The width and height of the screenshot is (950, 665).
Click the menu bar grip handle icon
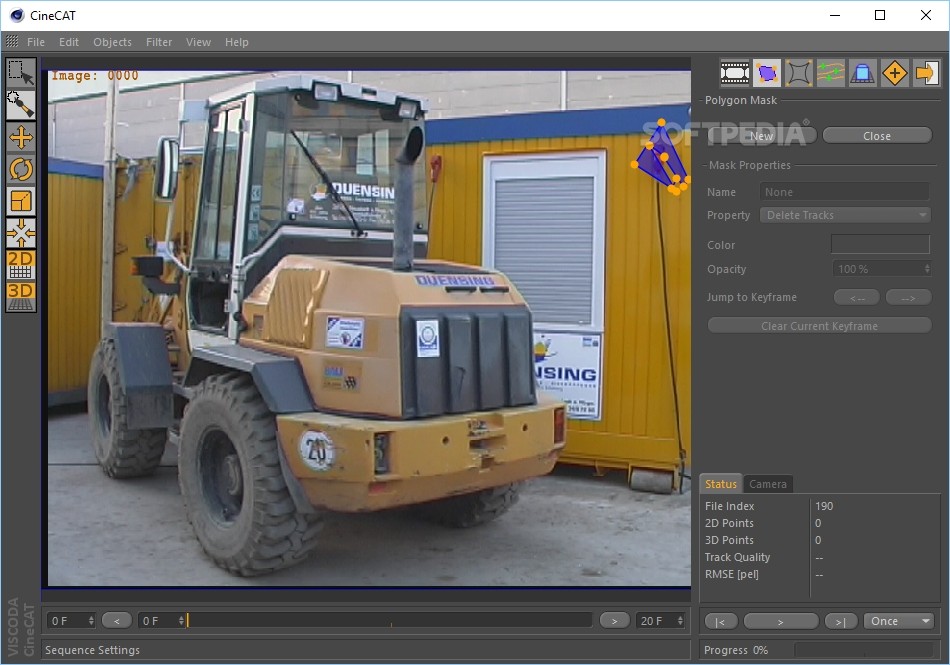click(x=12, y=41)
